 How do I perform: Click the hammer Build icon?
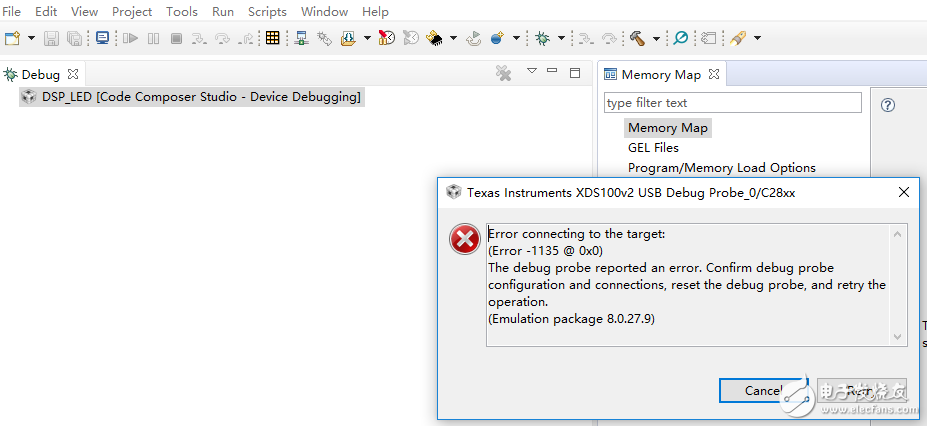tap(637, 38)
